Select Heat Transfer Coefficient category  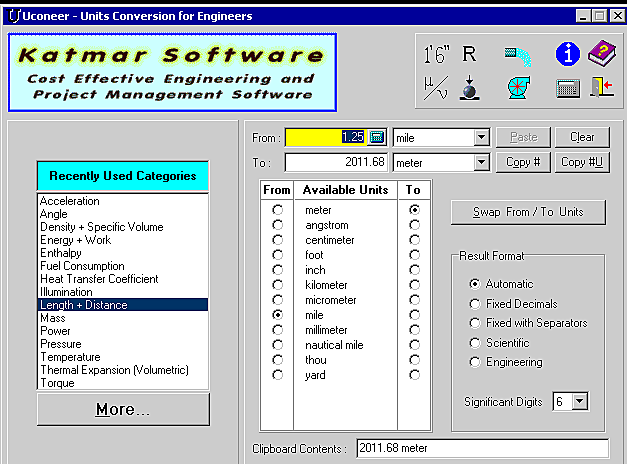point(122,279)
